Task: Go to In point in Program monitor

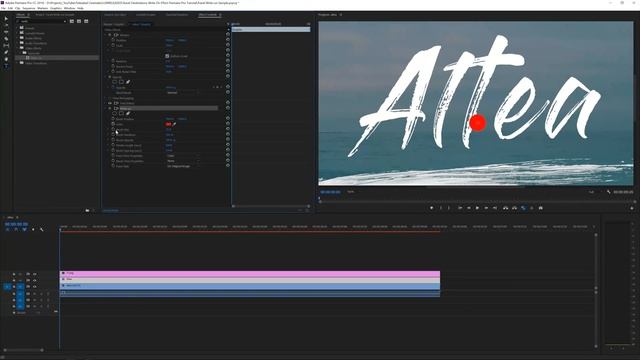Action: tap(460, 208)
